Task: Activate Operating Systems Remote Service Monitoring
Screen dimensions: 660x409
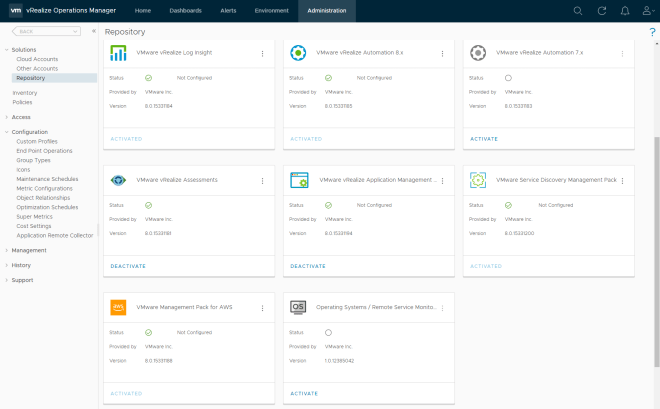Action: pyautogui.click(x=304, y=394)
